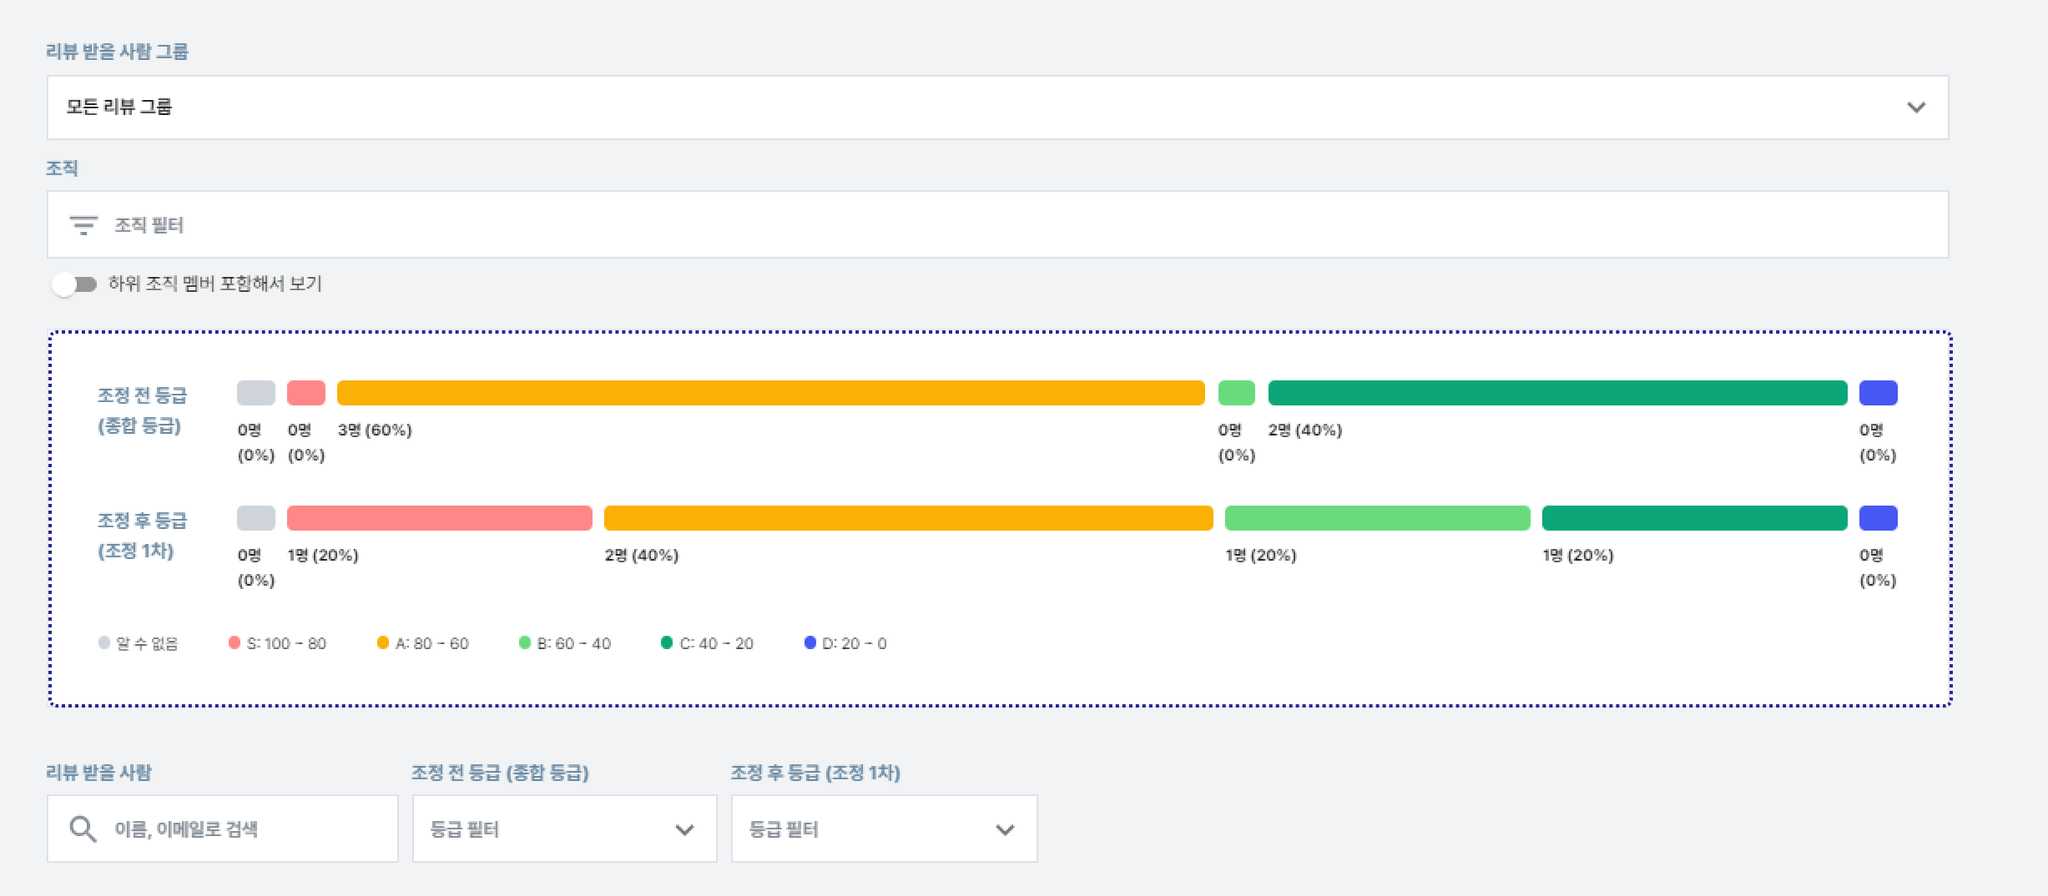2048x896 pixels.
Task: Open the 조정 후 등급 (조정 1차) 등급 필터 dropdown
Action: pos(884,829)
